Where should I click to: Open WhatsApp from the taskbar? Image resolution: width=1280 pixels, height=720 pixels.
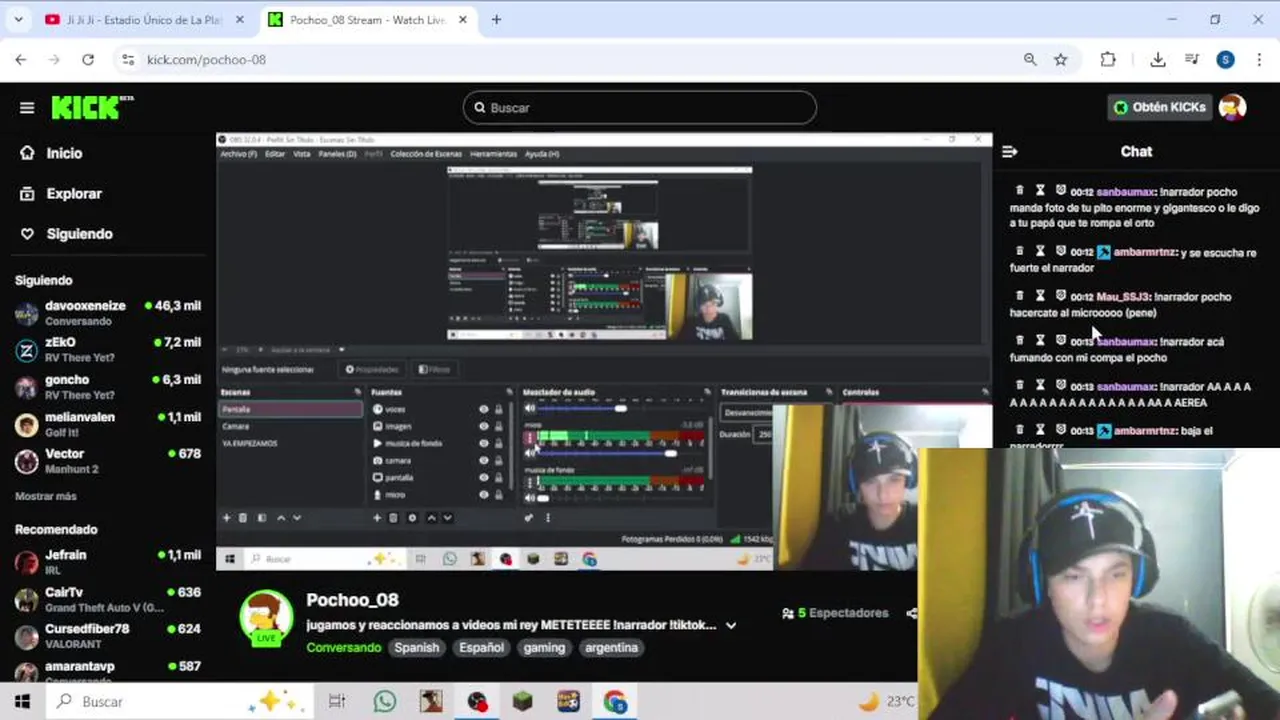coord(385,701)
